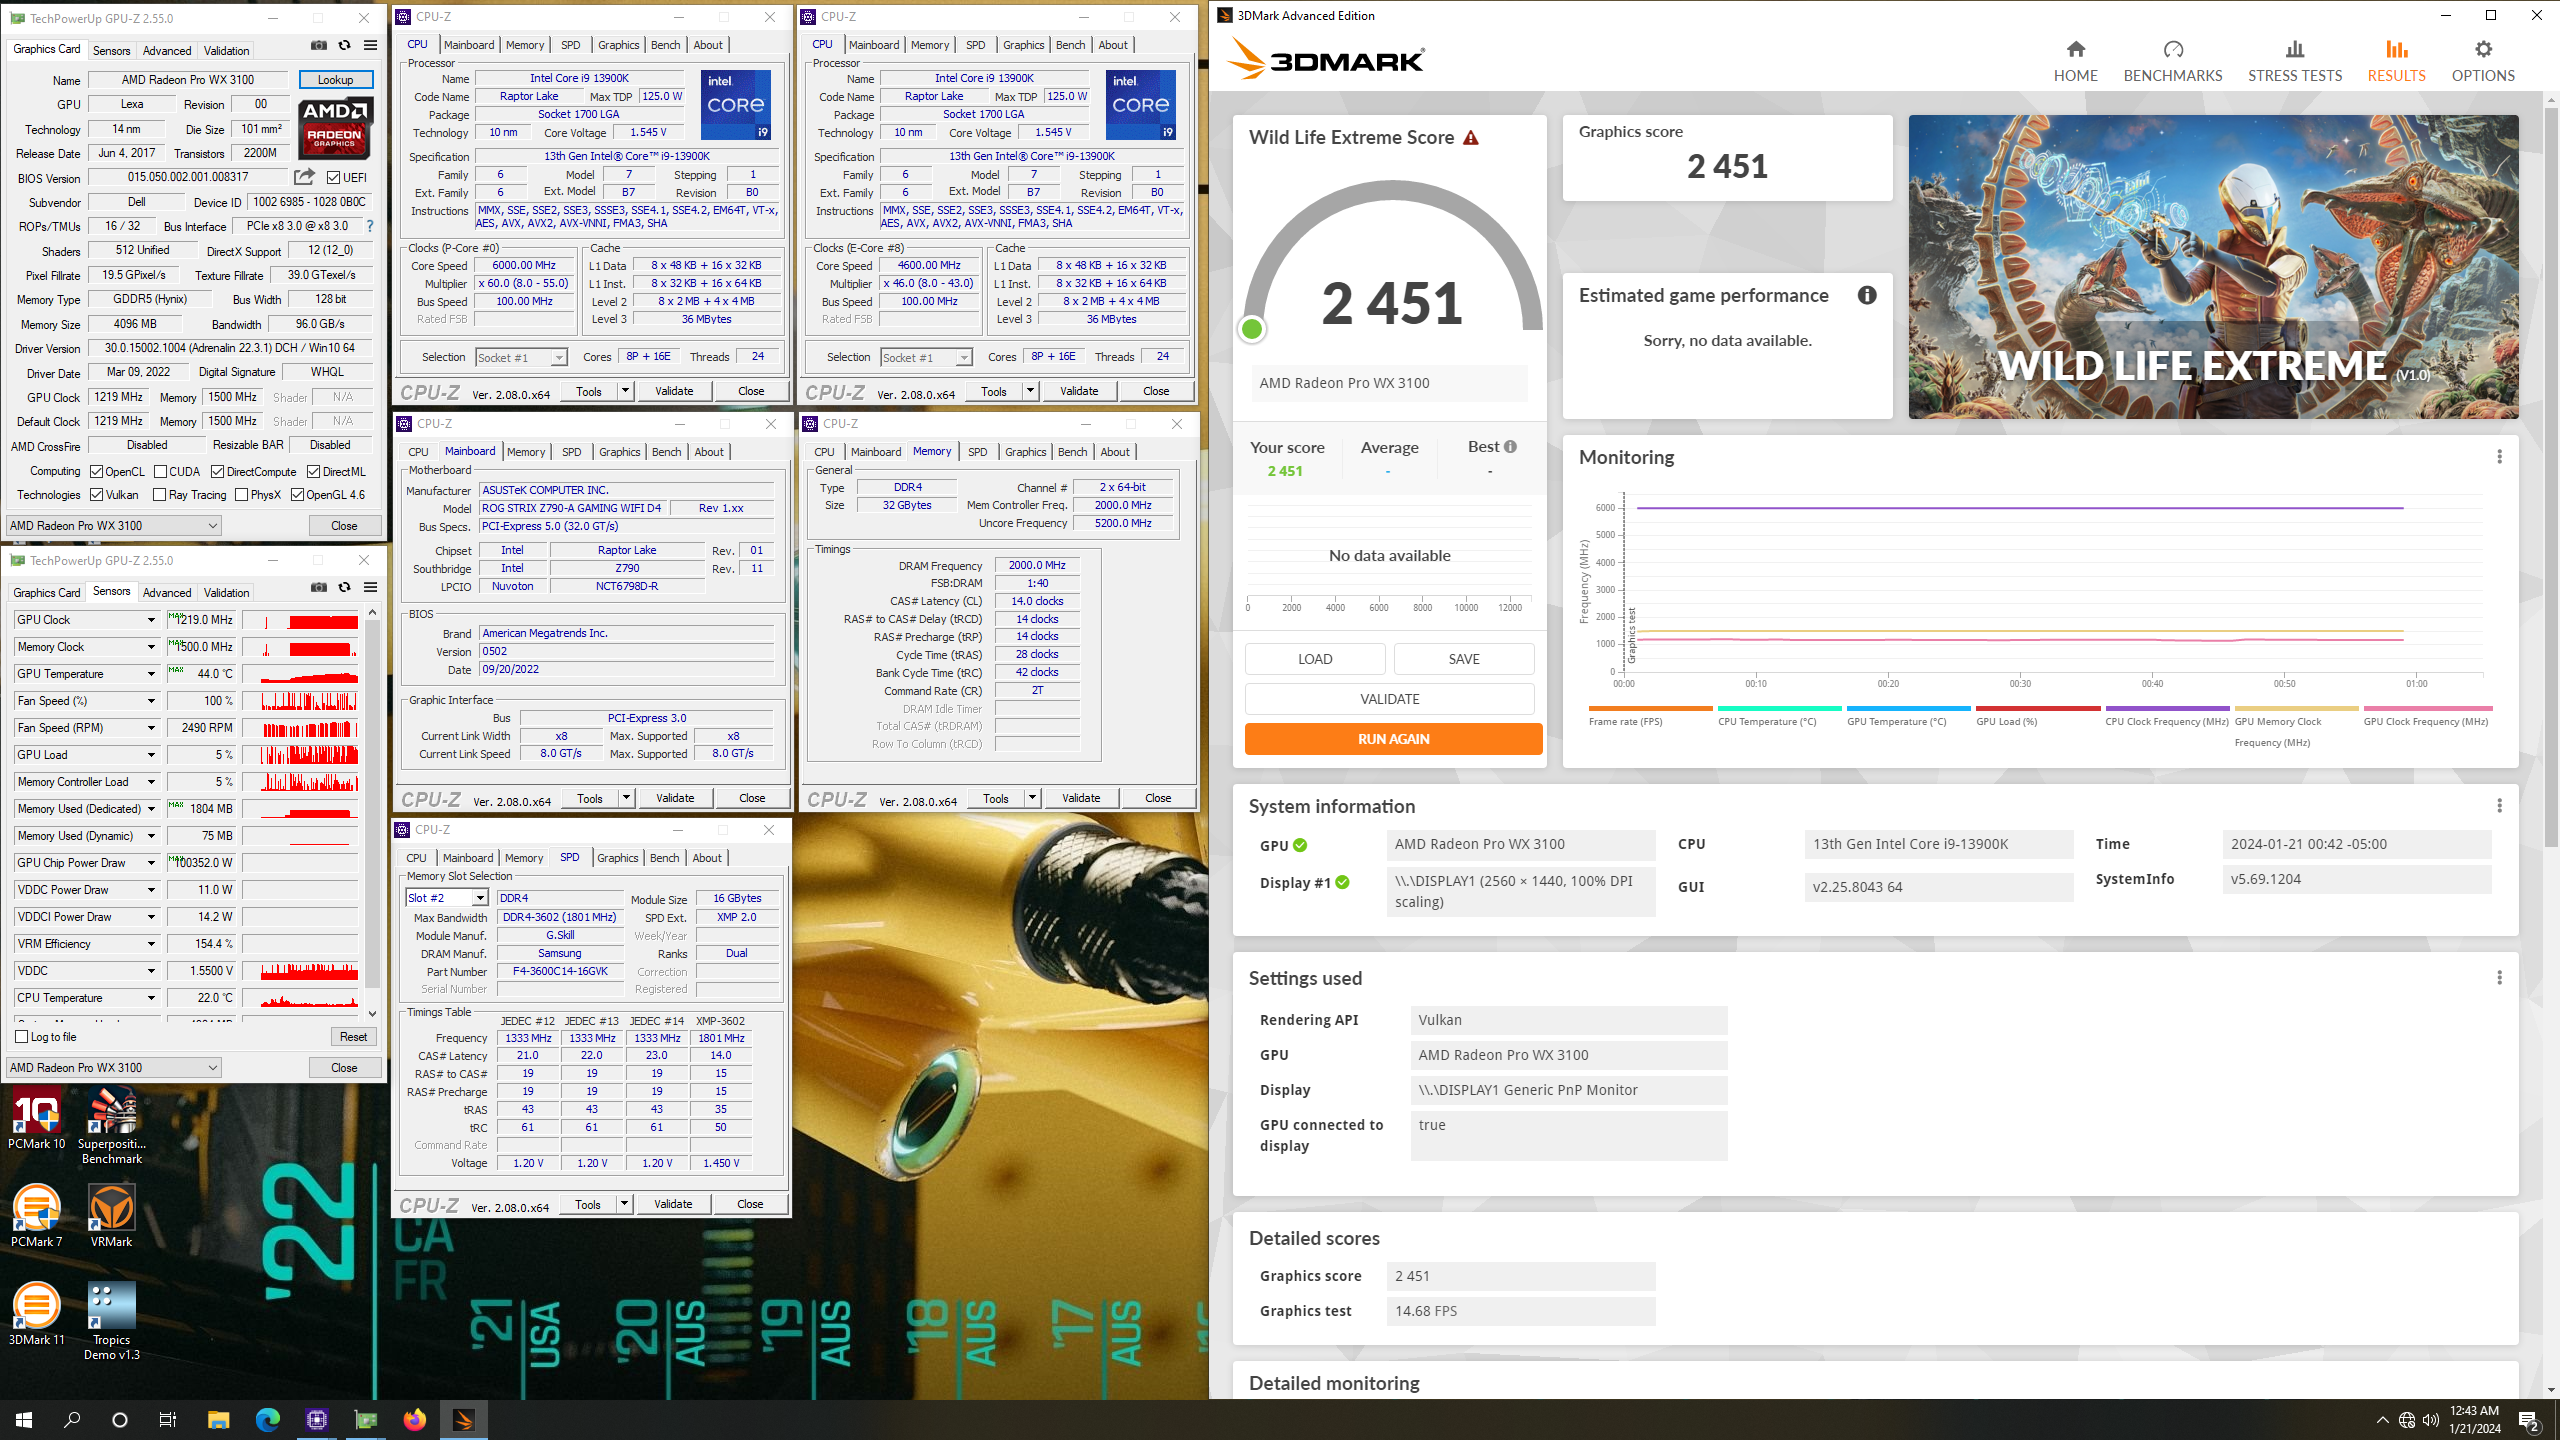
Task: Click Windows Start button
Action: click(24, 1419)
